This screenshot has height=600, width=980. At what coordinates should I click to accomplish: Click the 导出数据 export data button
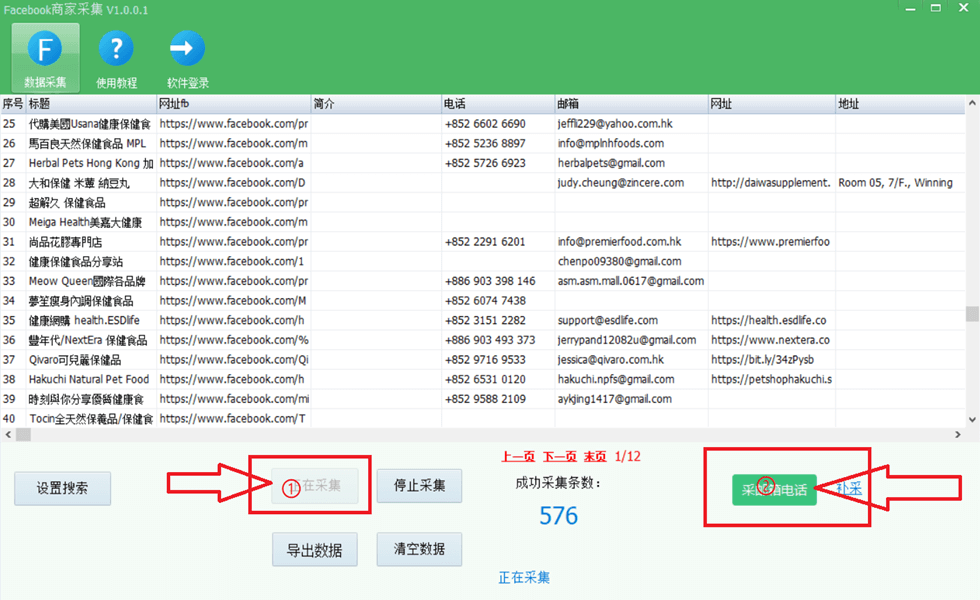(x=314, y=550)
